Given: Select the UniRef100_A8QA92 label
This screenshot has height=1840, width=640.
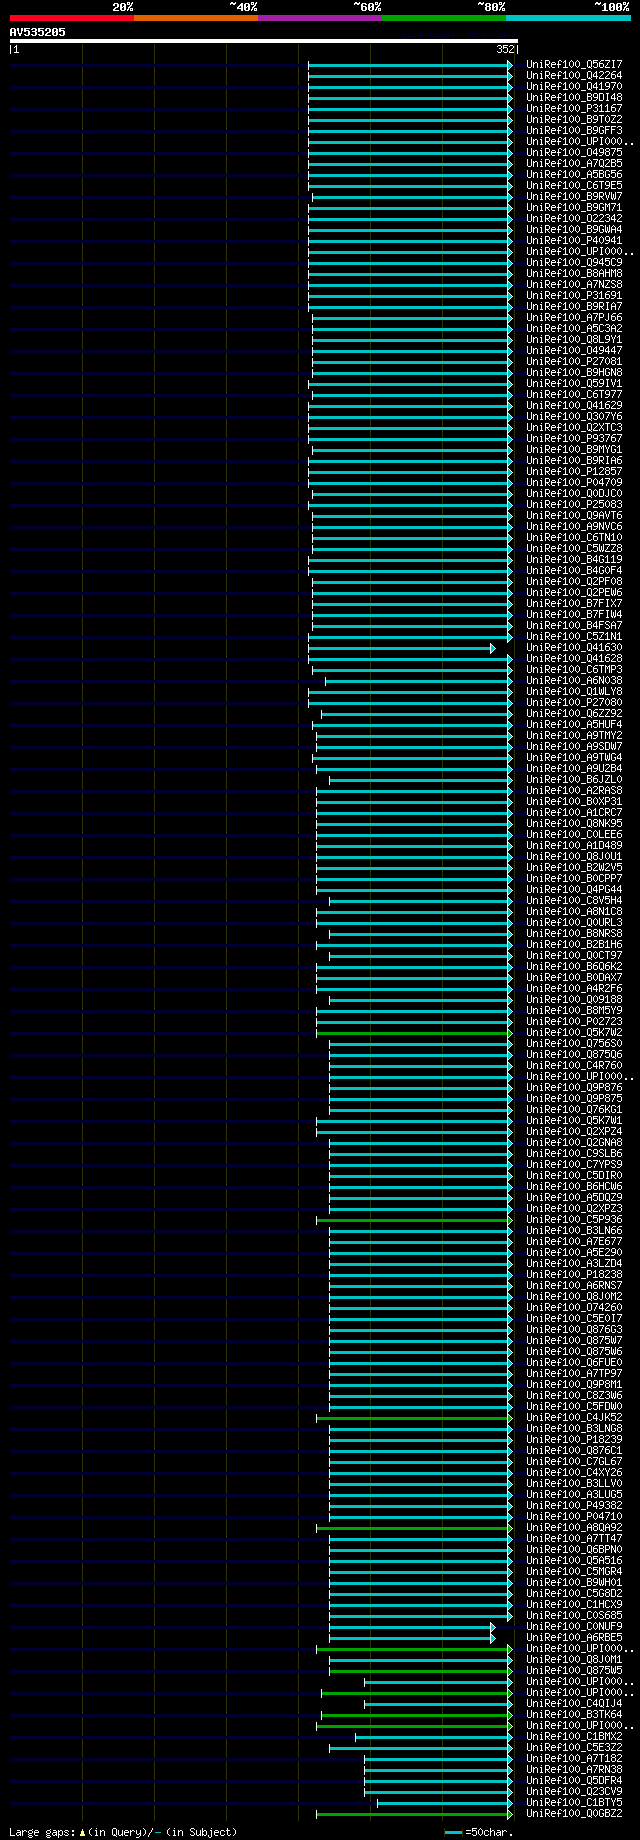Looking at the screenshot, I should 574,1527.
